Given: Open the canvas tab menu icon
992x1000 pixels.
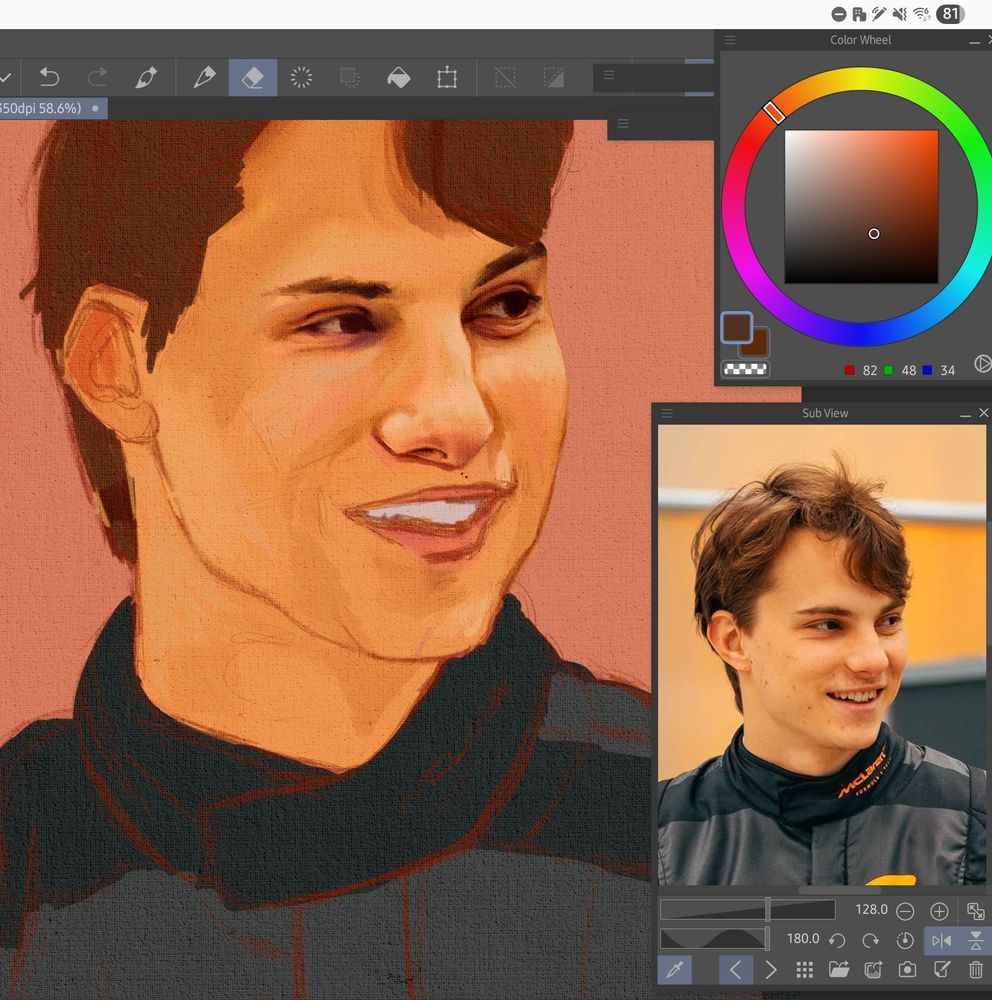Looking at the screenshot, I should (x=623, y=123).
